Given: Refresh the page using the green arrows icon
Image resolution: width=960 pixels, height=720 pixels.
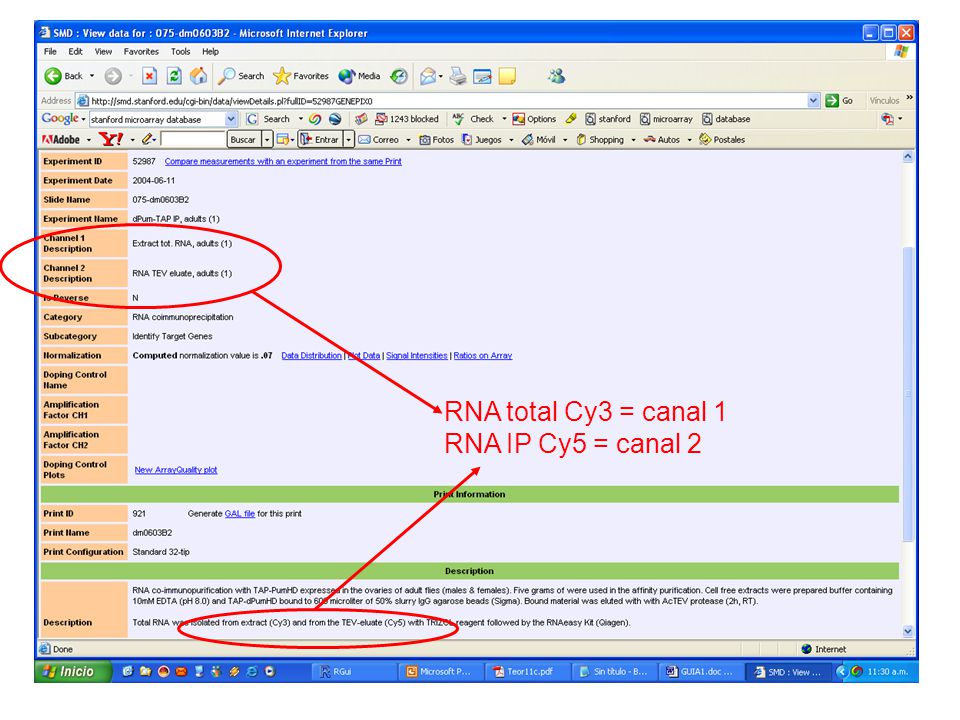Looking at the screenshot, I should tap(174, 76).
